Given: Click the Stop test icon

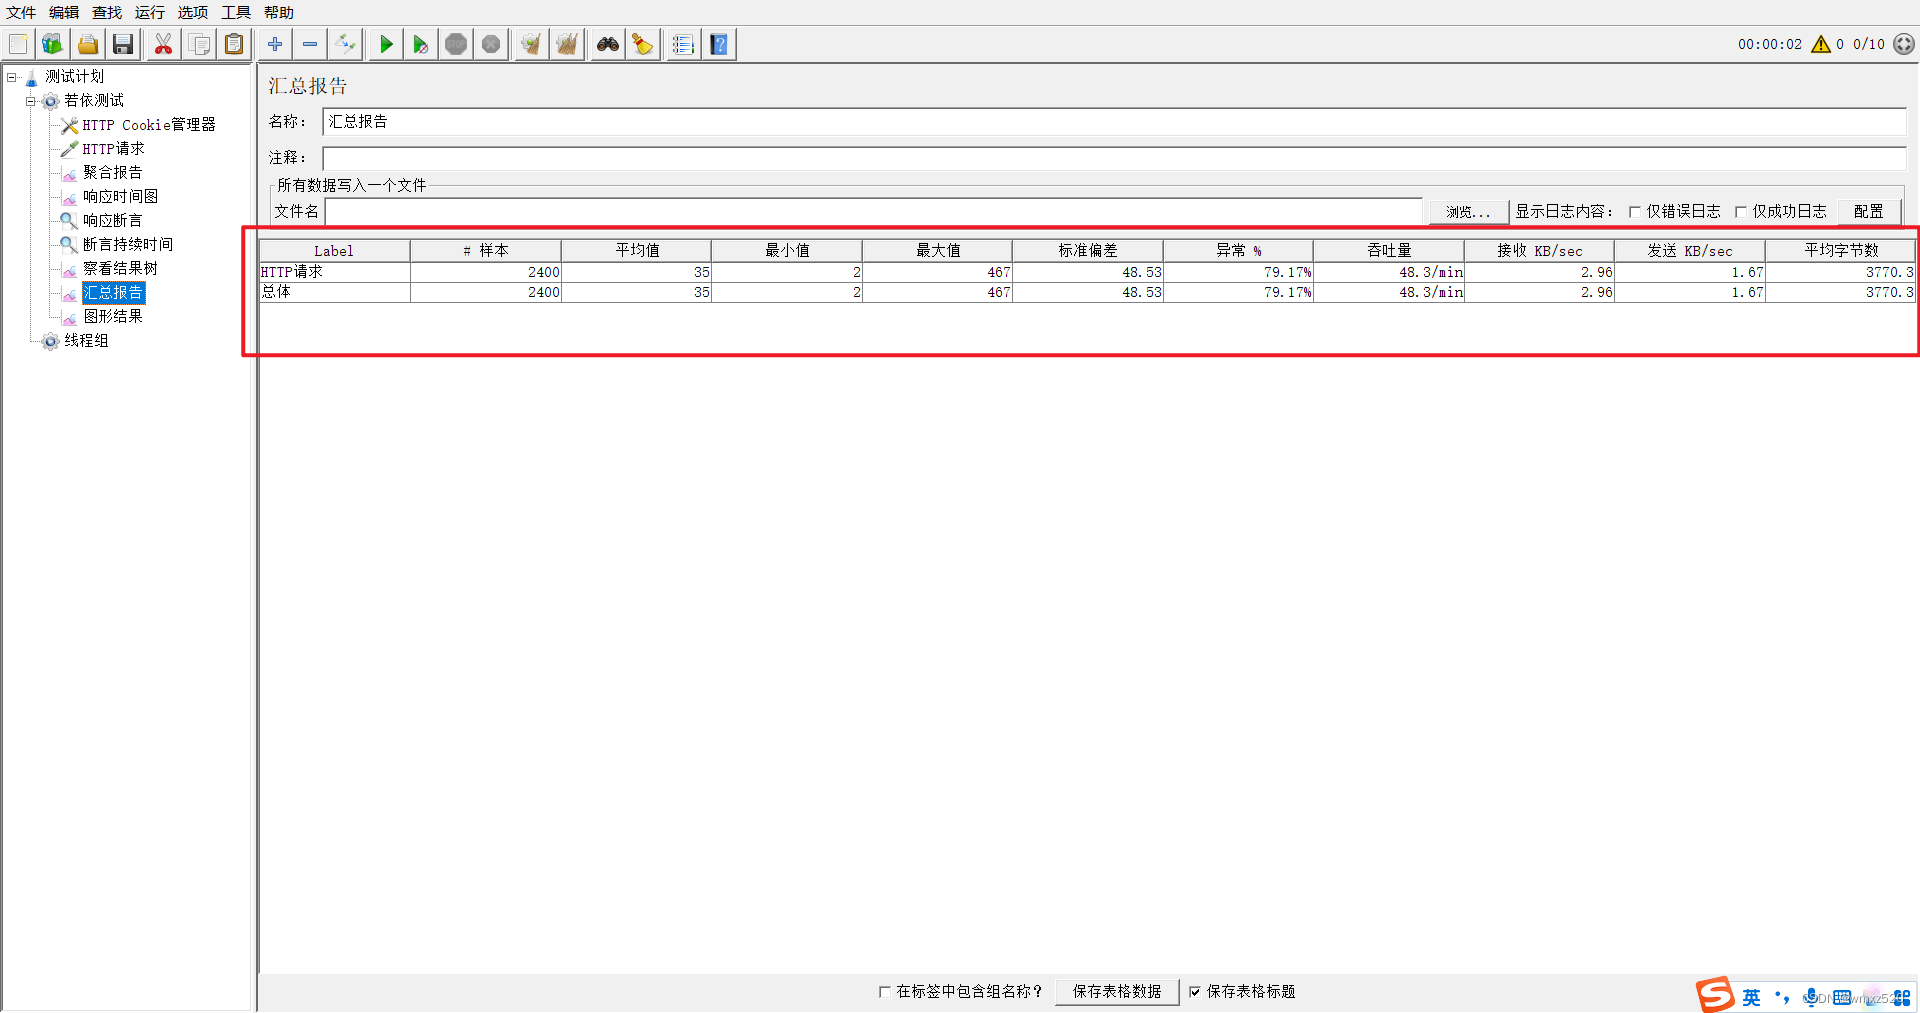Looking at the screenshot, I should coord(456,44).
